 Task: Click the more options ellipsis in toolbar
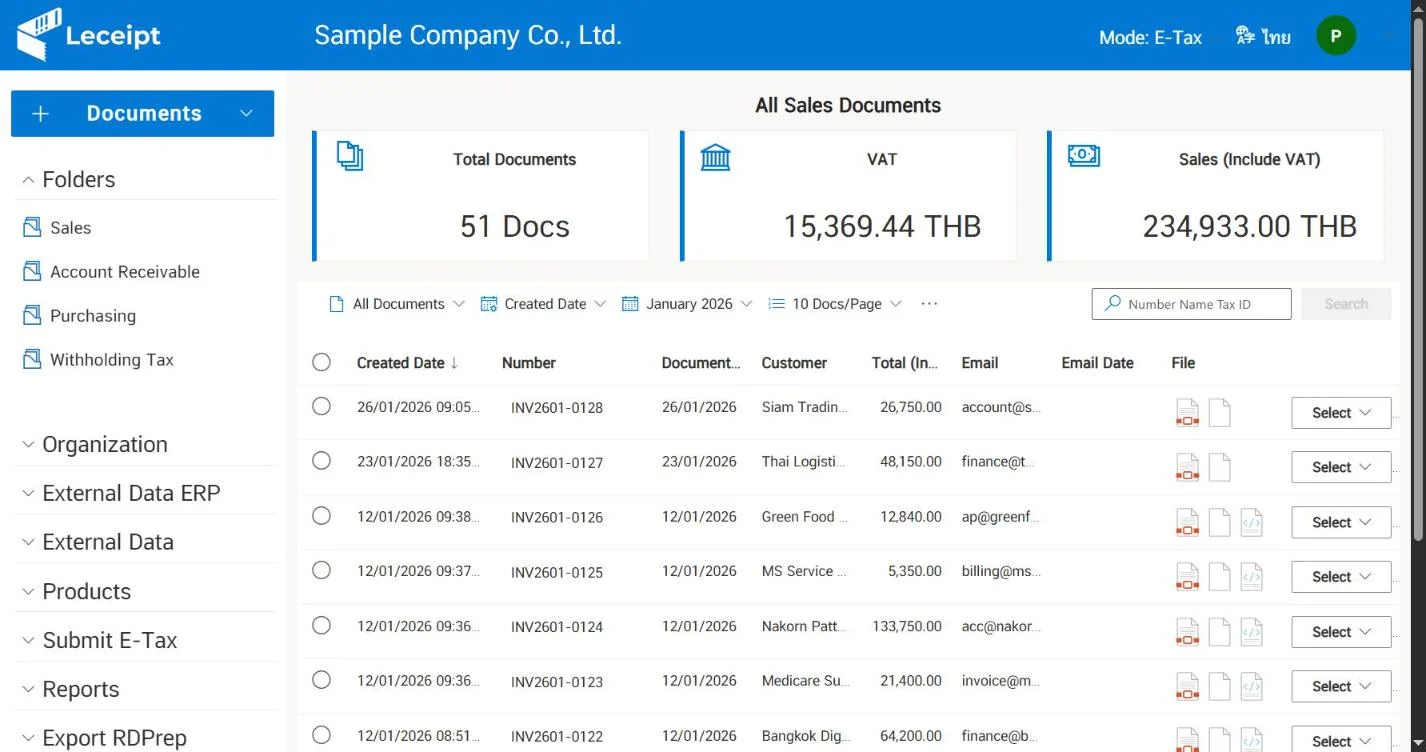(929, 304)
